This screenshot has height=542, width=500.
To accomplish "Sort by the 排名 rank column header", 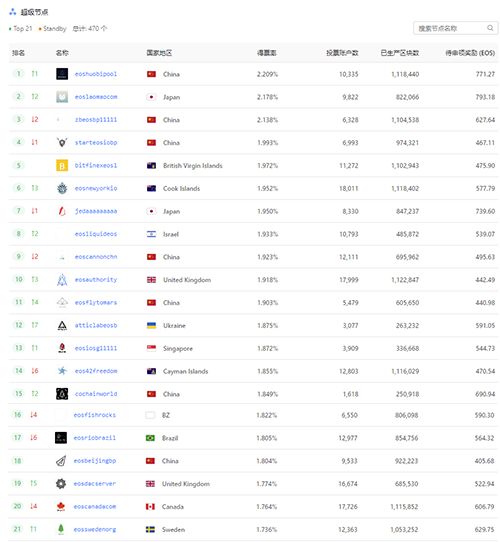I will pyautogui.click(x=18, y=53).
